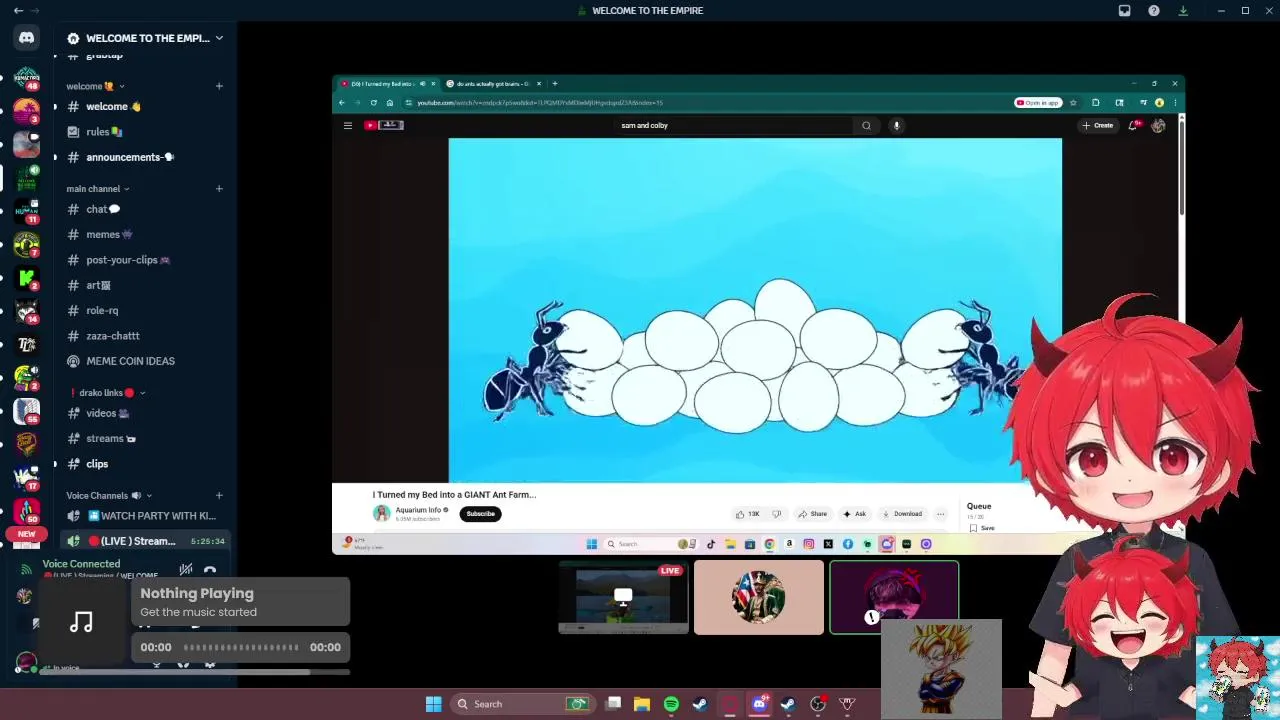This screenshot has height=720, width=1280.
Task: Click the Ask button under the video
Action: point(854,514)
